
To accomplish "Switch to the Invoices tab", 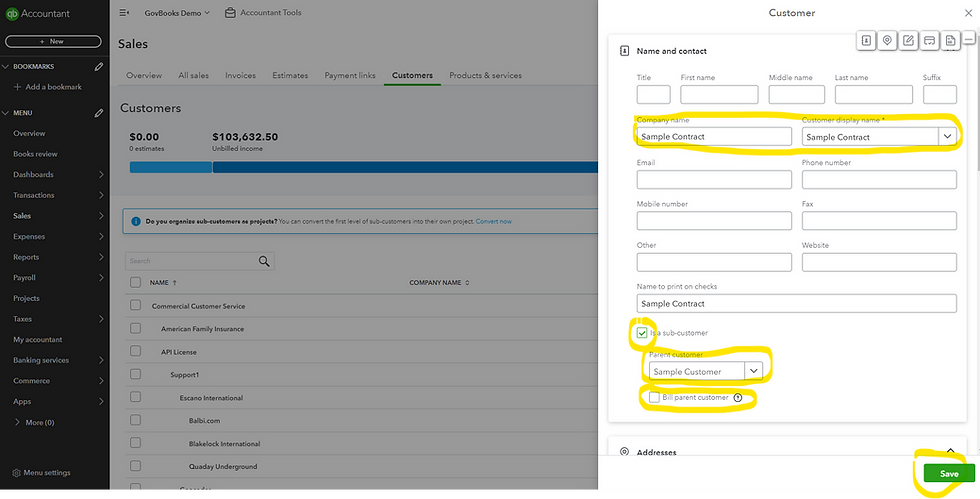I will coord(240,75).
